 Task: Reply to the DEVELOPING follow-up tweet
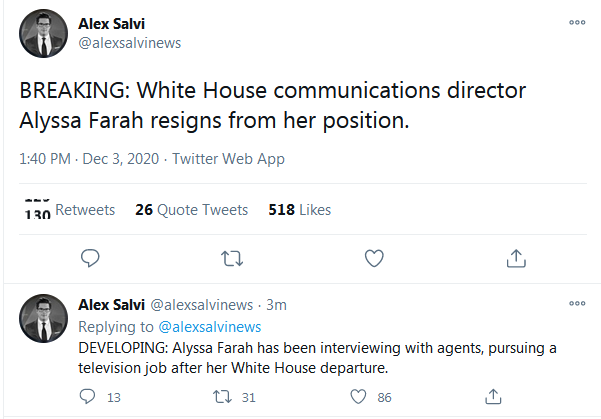point(87,397)
